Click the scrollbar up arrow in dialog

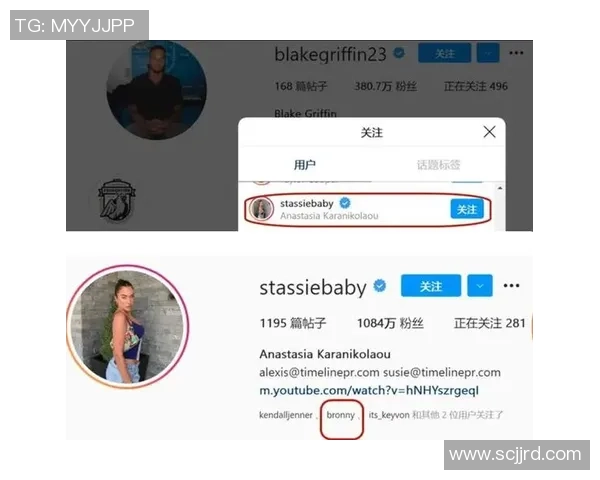500,188
